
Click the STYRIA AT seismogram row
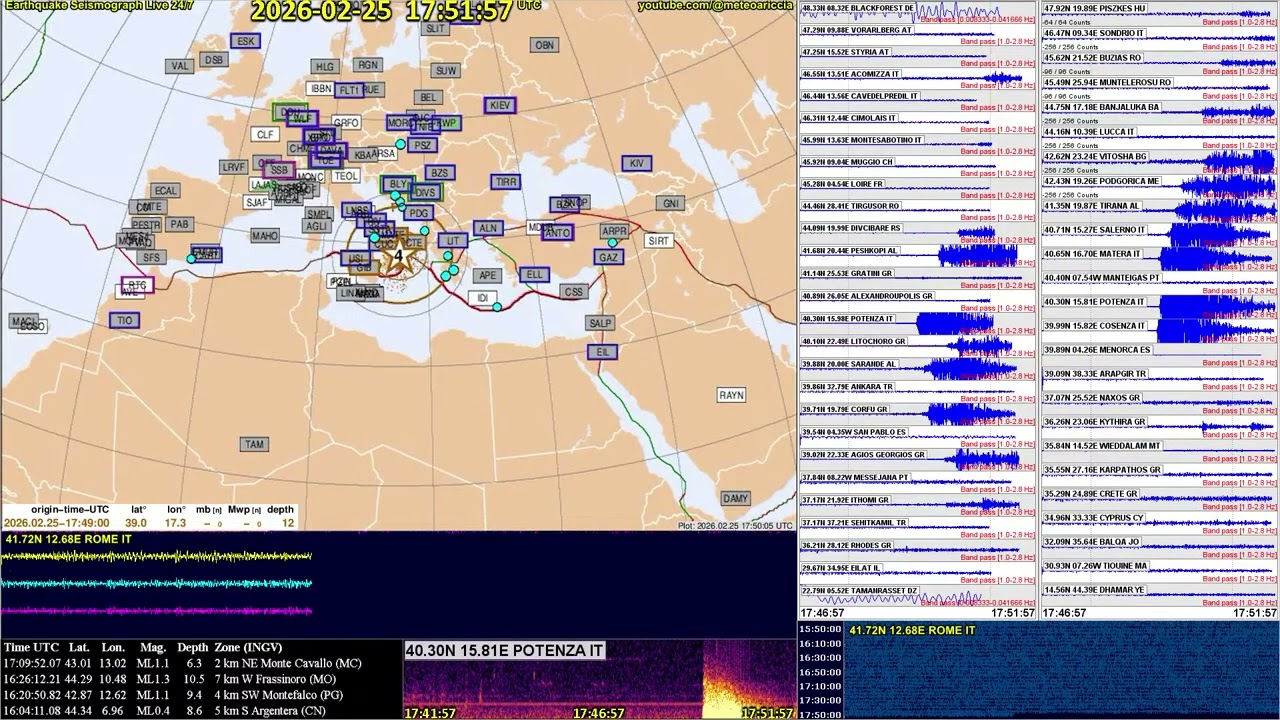click(918, 56)
